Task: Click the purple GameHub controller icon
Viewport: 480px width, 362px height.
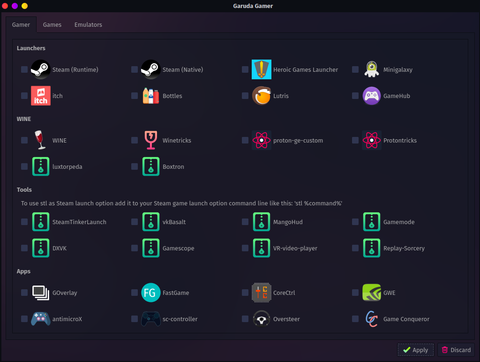Action: pos(372,96)
